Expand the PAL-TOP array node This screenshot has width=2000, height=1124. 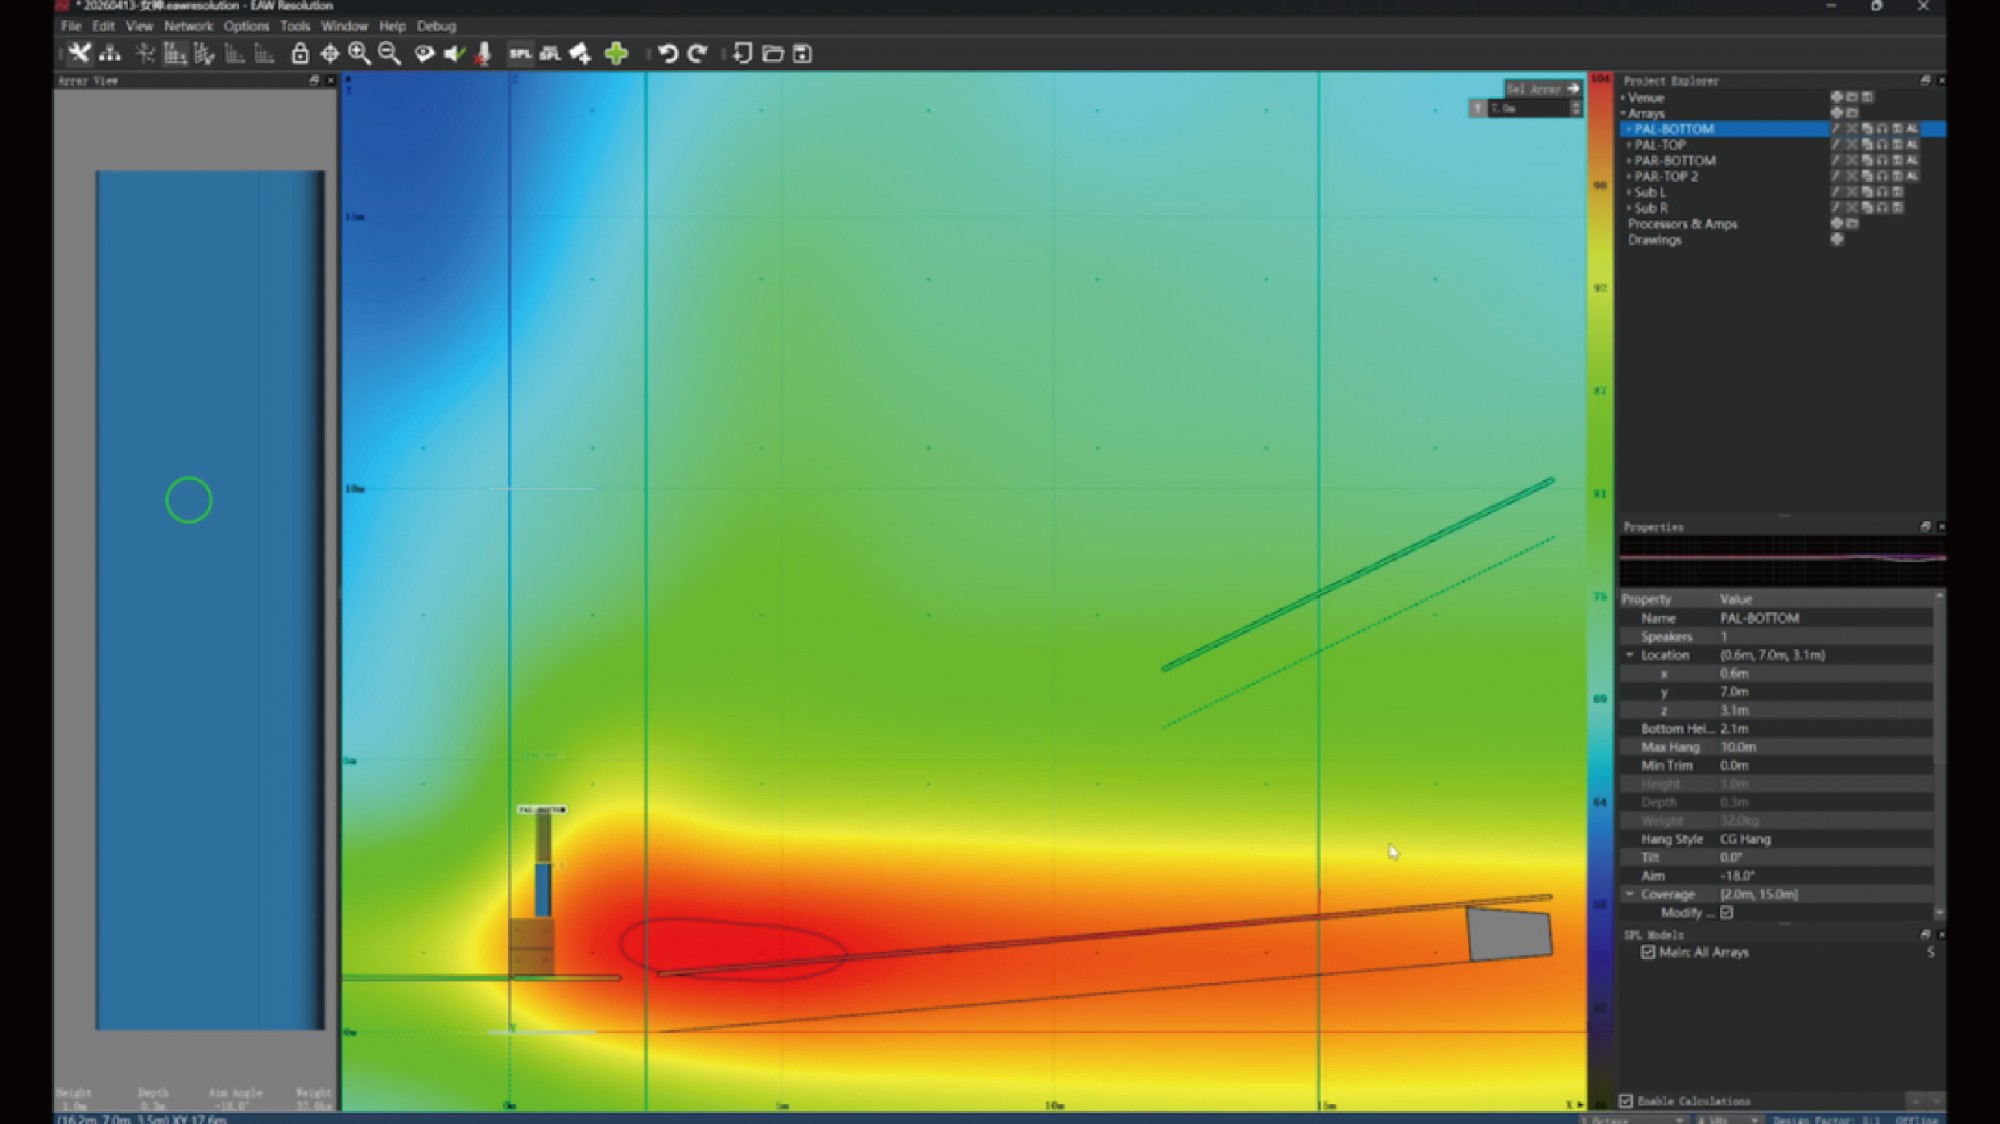pos(1629,145)
